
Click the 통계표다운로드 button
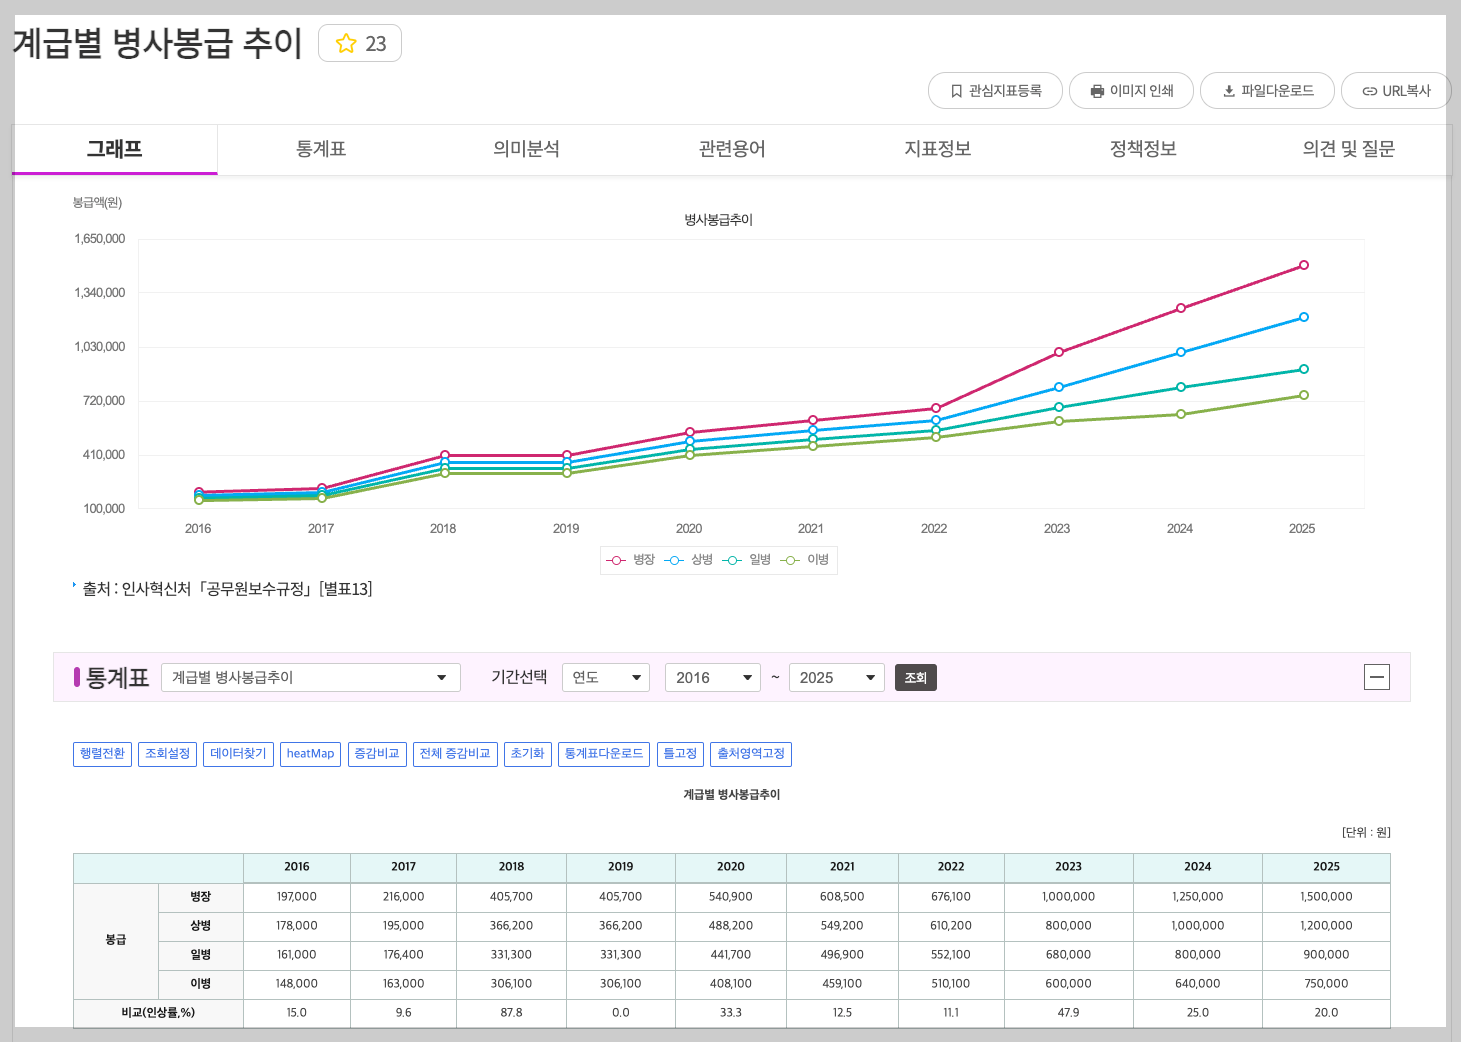click(604, 754)
